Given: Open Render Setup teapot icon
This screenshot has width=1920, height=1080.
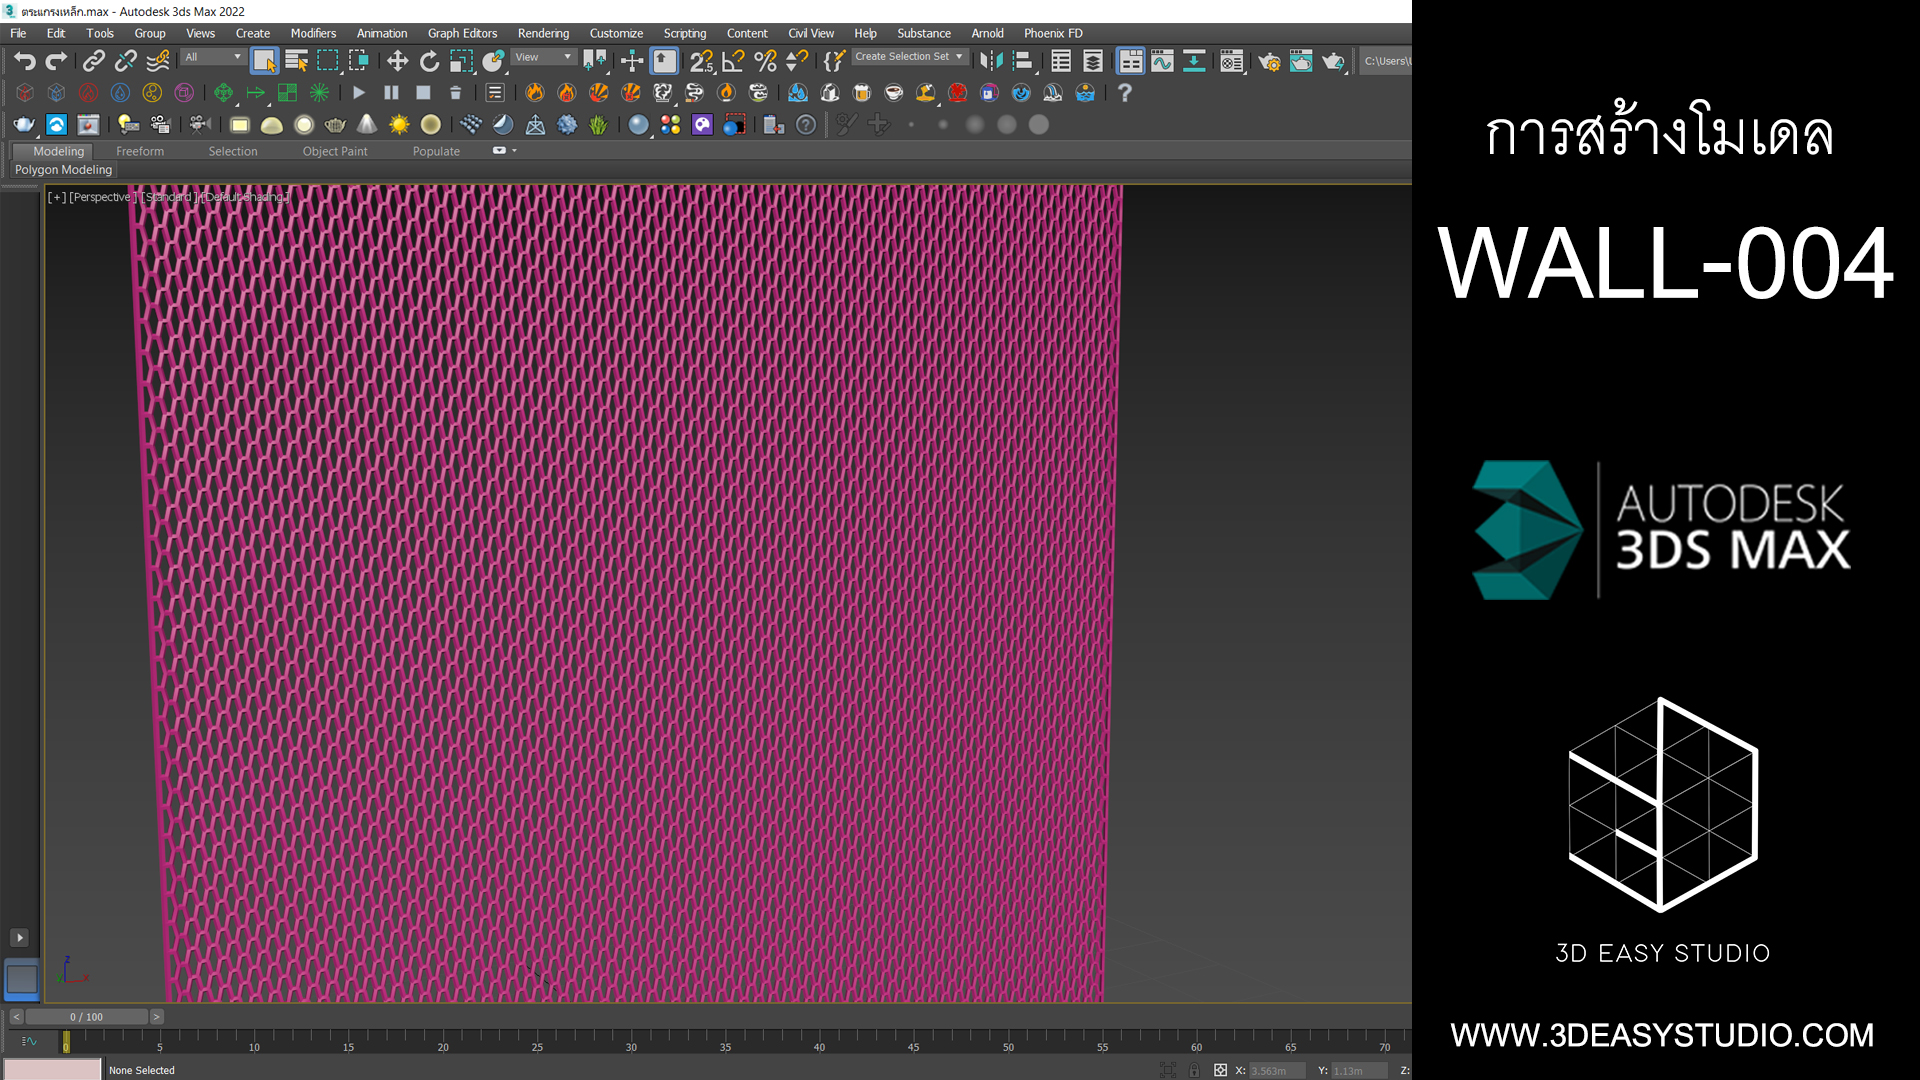Looking at the screenshot, I should pyautogui.click(x=1269, y=61).
